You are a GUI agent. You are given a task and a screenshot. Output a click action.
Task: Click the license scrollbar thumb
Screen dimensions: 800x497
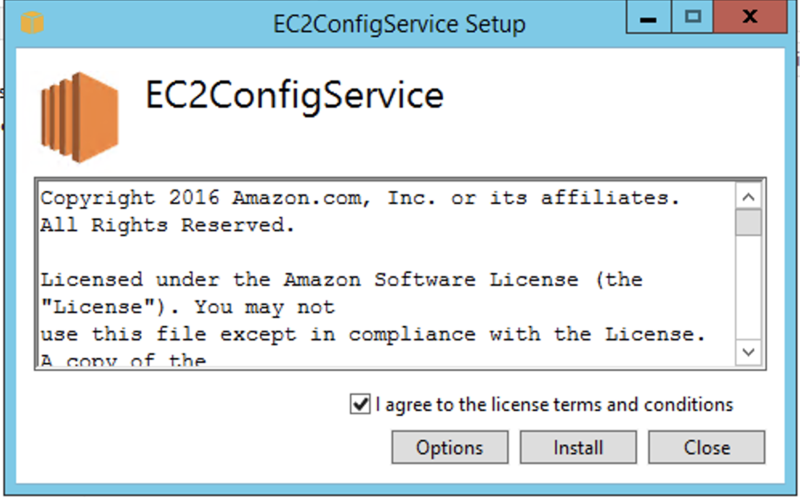point(748,221)
